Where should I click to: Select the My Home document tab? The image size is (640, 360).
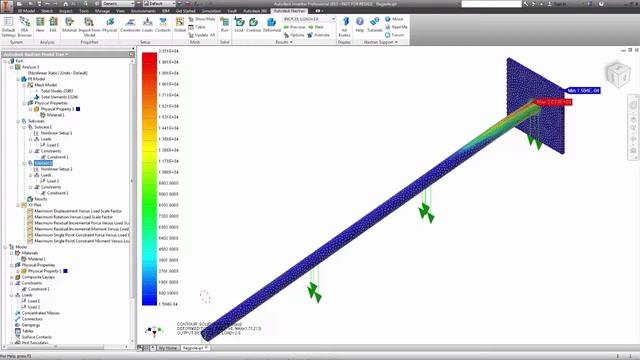[168, 348]
